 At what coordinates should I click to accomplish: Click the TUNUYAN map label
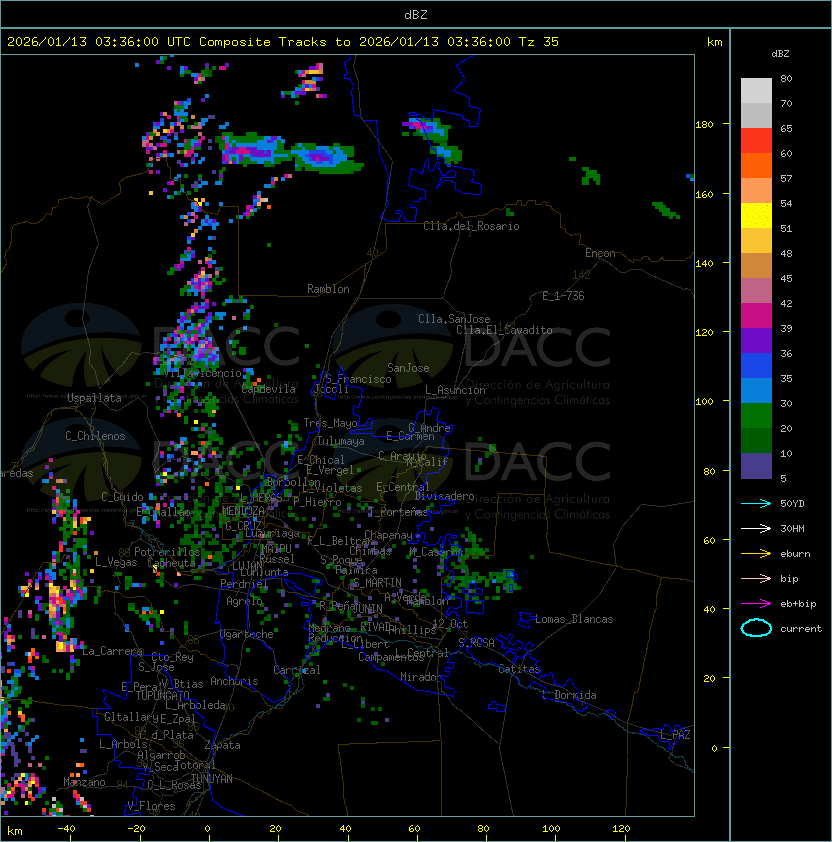point(212,778)
